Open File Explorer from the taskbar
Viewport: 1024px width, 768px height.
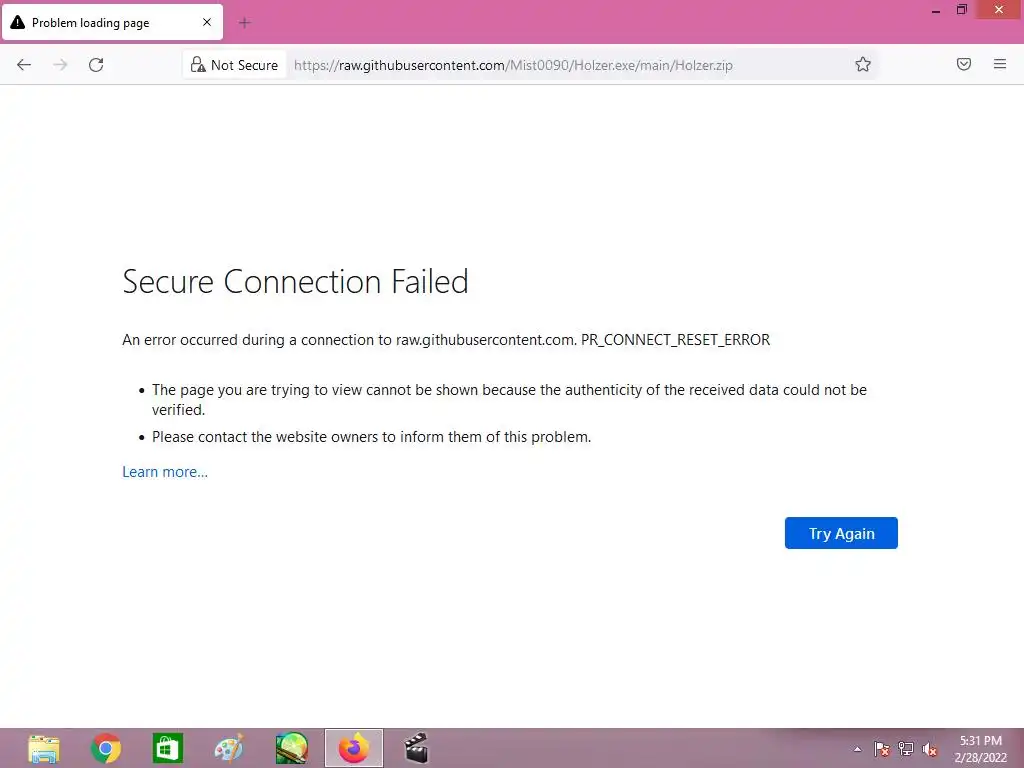(x=44, y=748)
